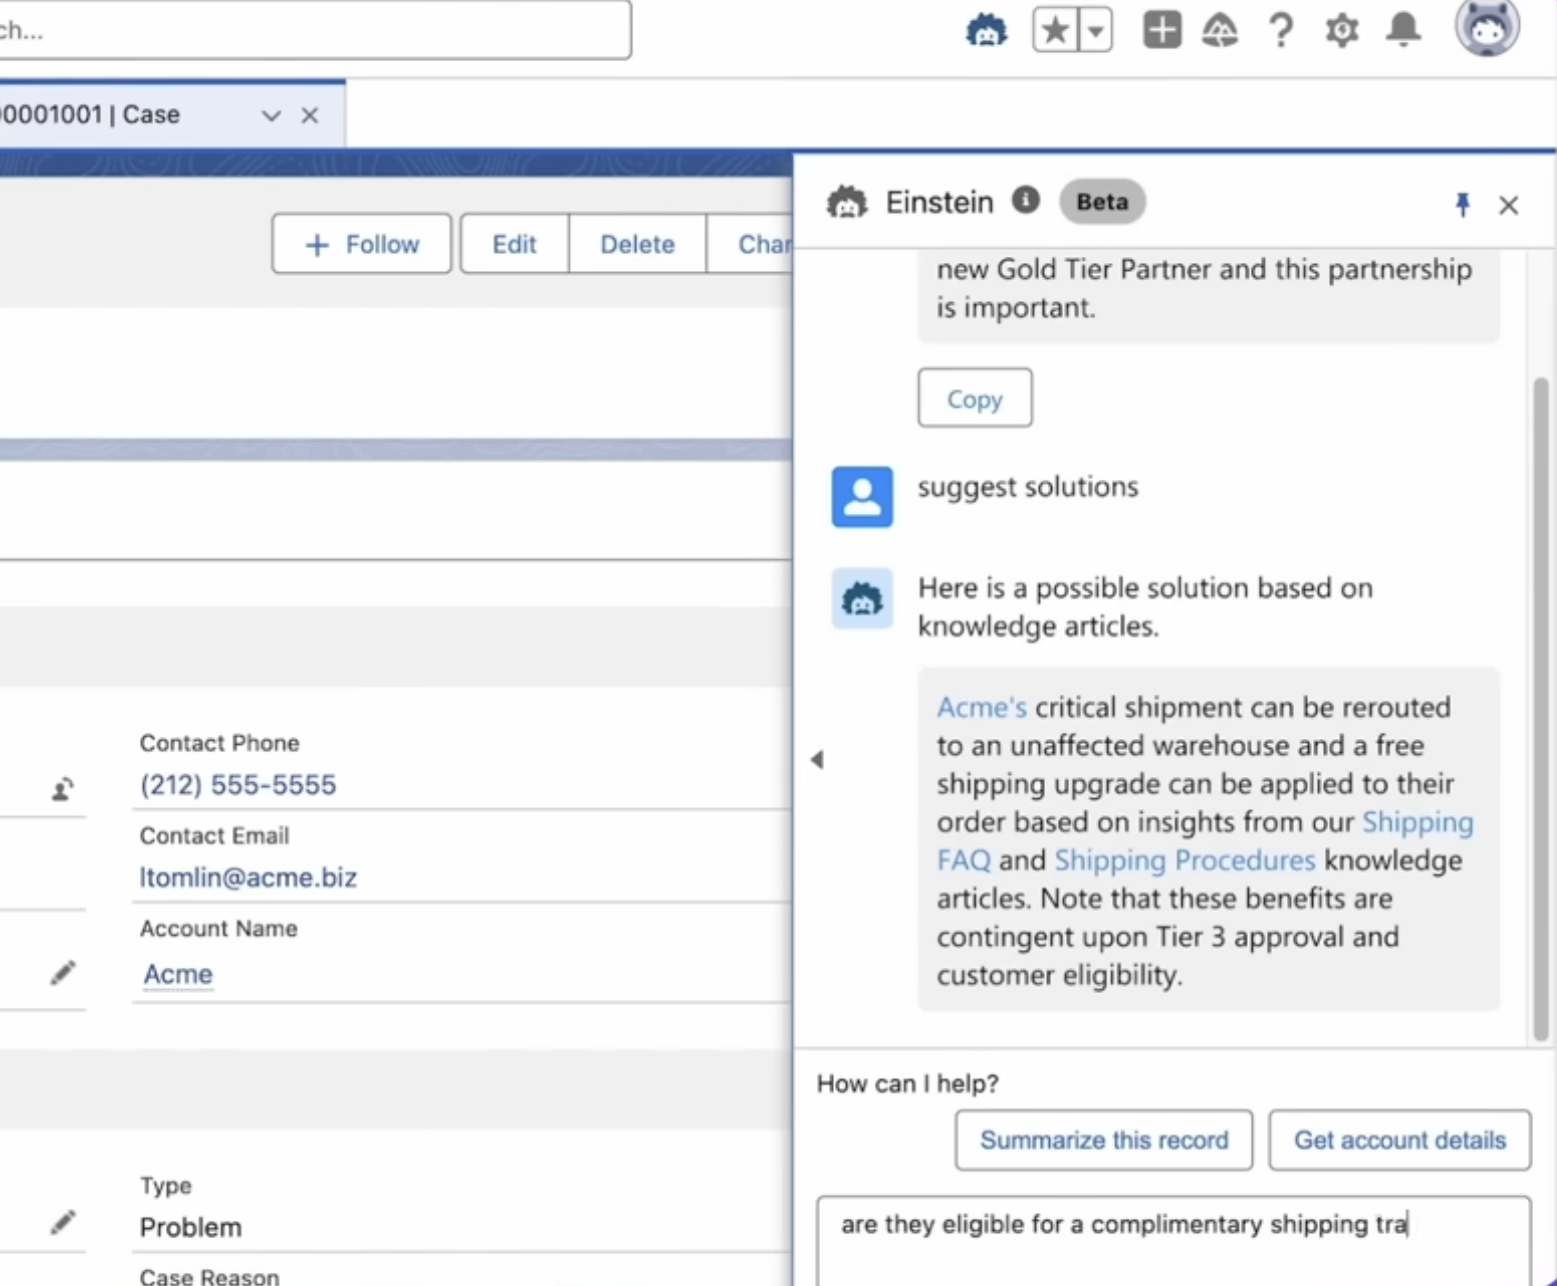Open the favorites list dropdown arrow
This screenshot has height=1286, width=1557.
(x=1096, y=31)
